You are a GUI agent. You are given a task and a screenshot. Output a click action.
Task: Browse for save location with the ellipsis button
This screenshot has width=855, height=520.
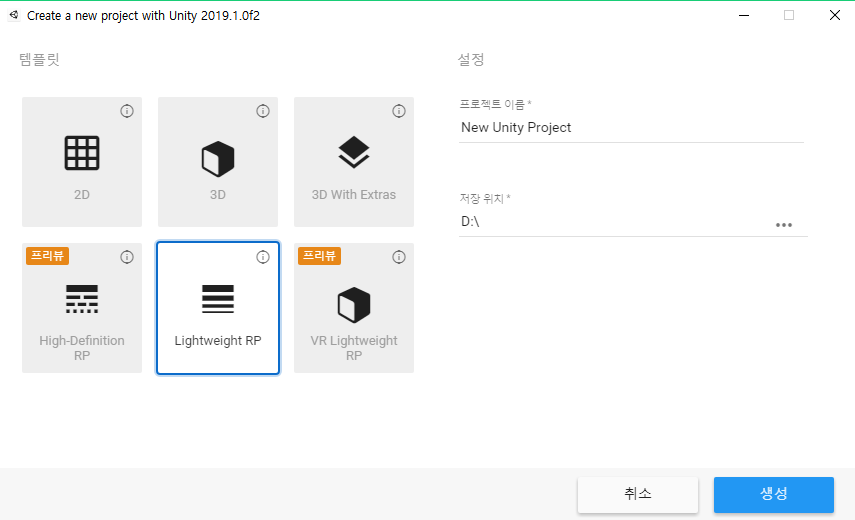pos(784,225)
